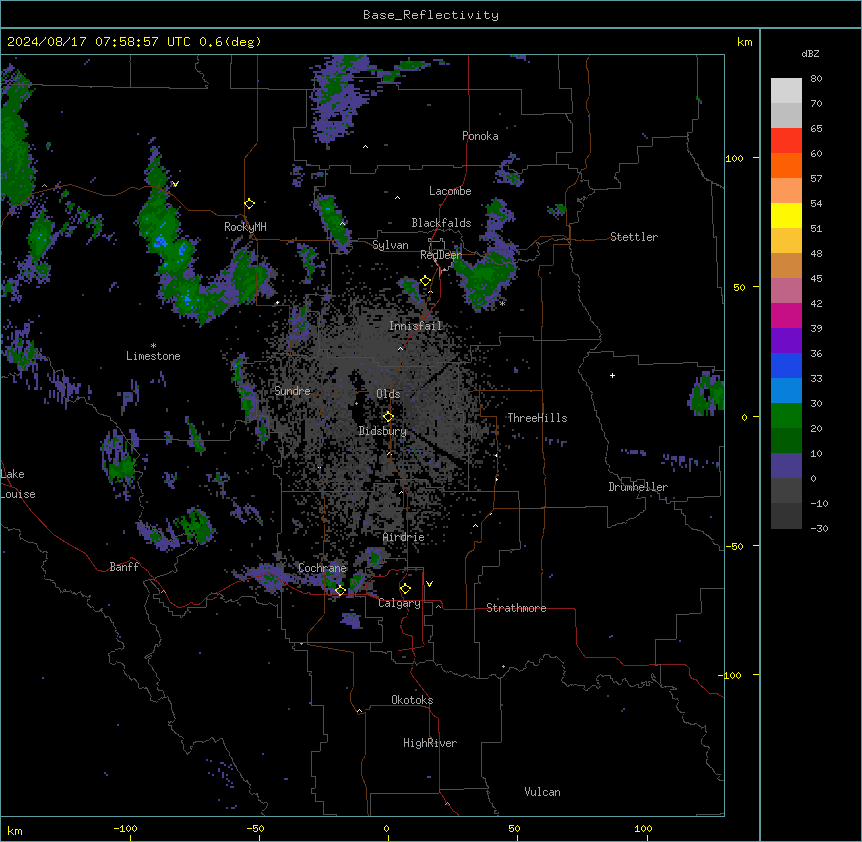Click the RedDeer city label
This screenshot has width=862, height=842.
pyautogui.click(x=441, y=255)
